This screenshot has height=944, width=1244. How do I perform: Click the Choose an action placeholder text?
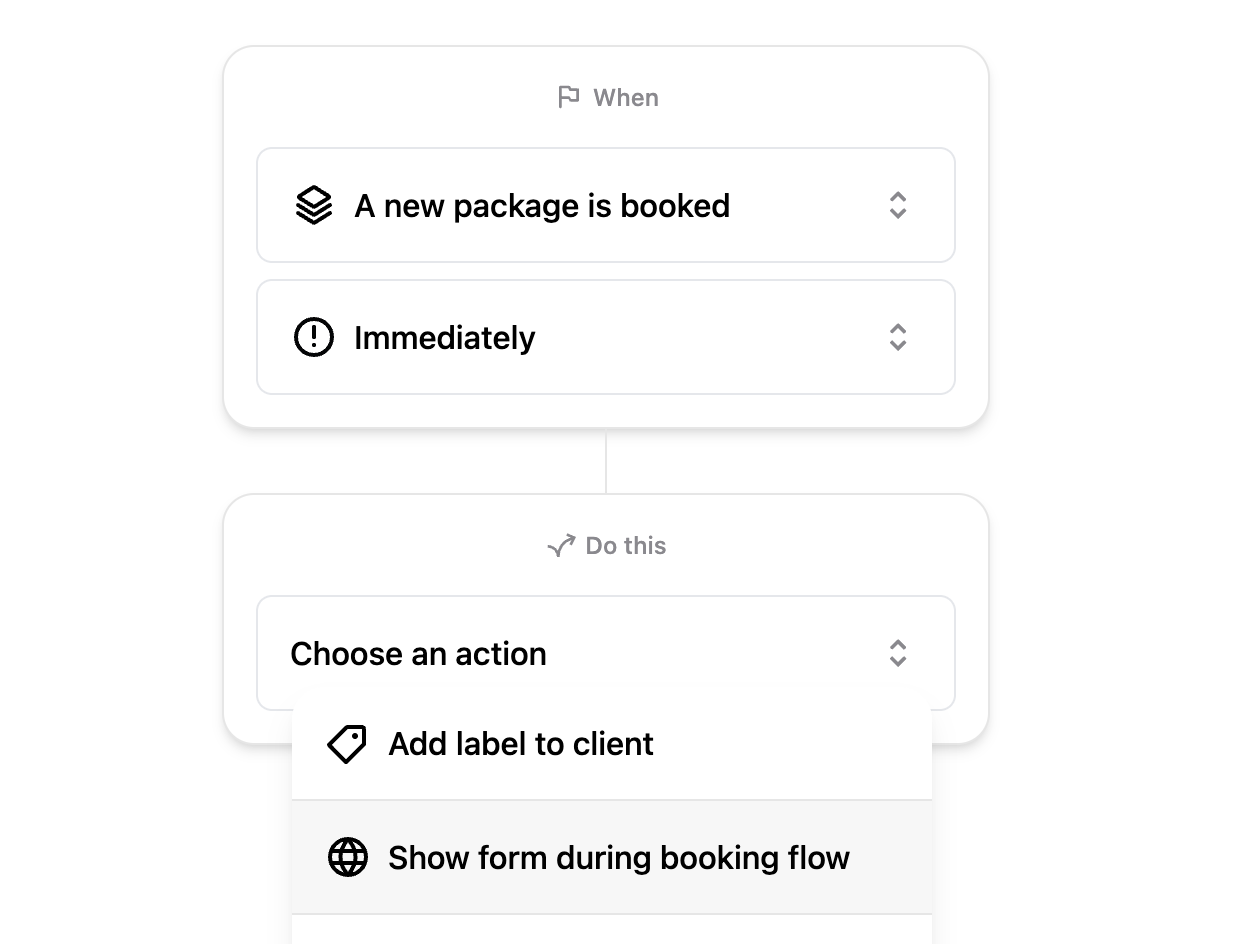[418, 654]
